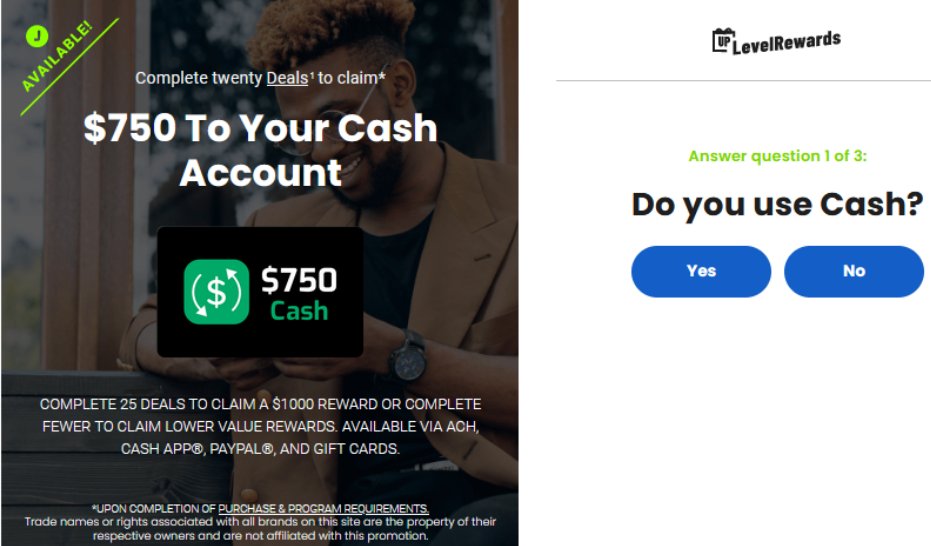Click the green cash dollar icon
This screenshot has width=931, height=546.
[216, 292]
